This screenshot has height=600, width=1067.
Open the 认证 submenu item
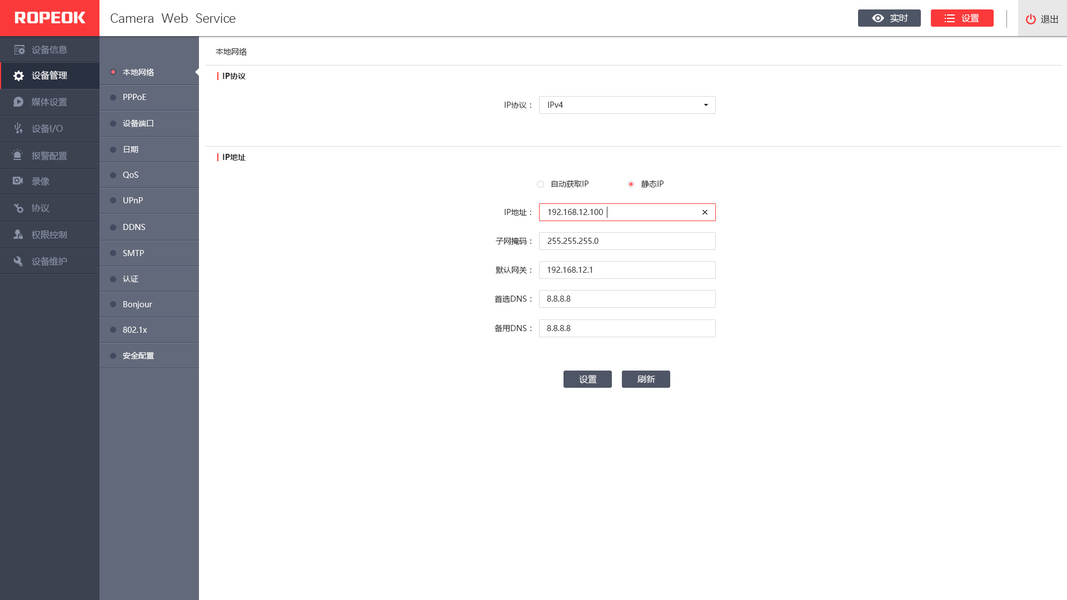[149, 278]
